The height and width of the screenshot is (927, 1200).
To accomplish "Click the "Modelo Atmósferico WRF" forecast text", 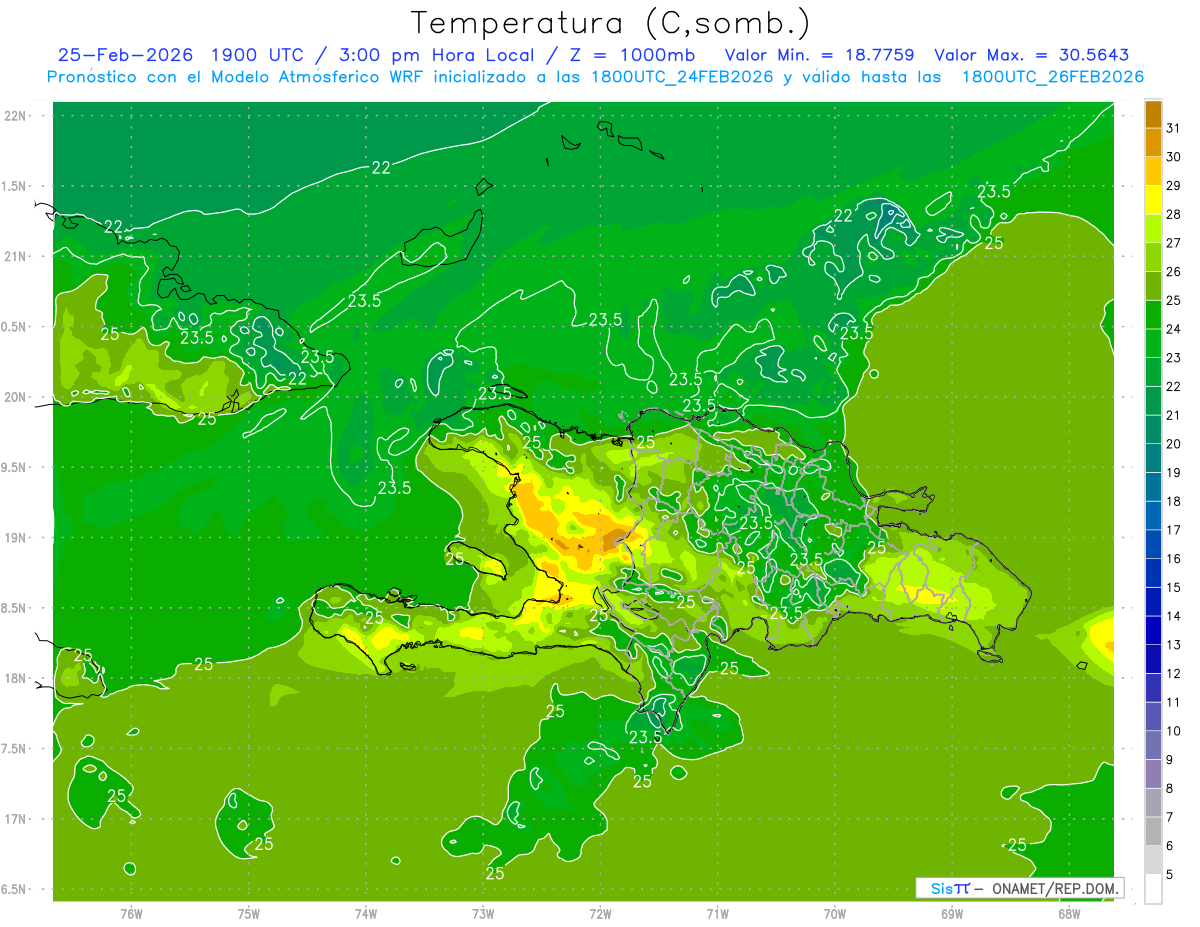I will (x=317, y=77).
